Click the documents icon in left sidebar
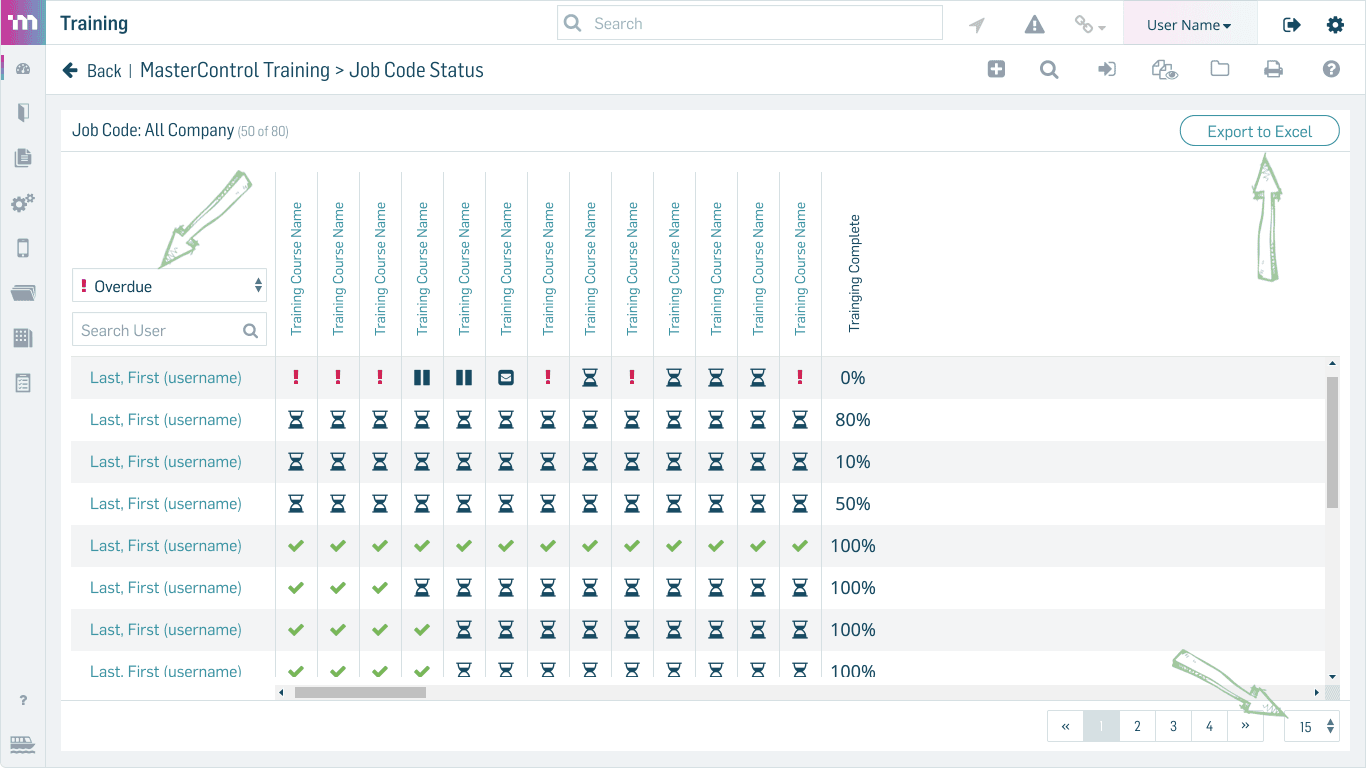 click(23, 157)
